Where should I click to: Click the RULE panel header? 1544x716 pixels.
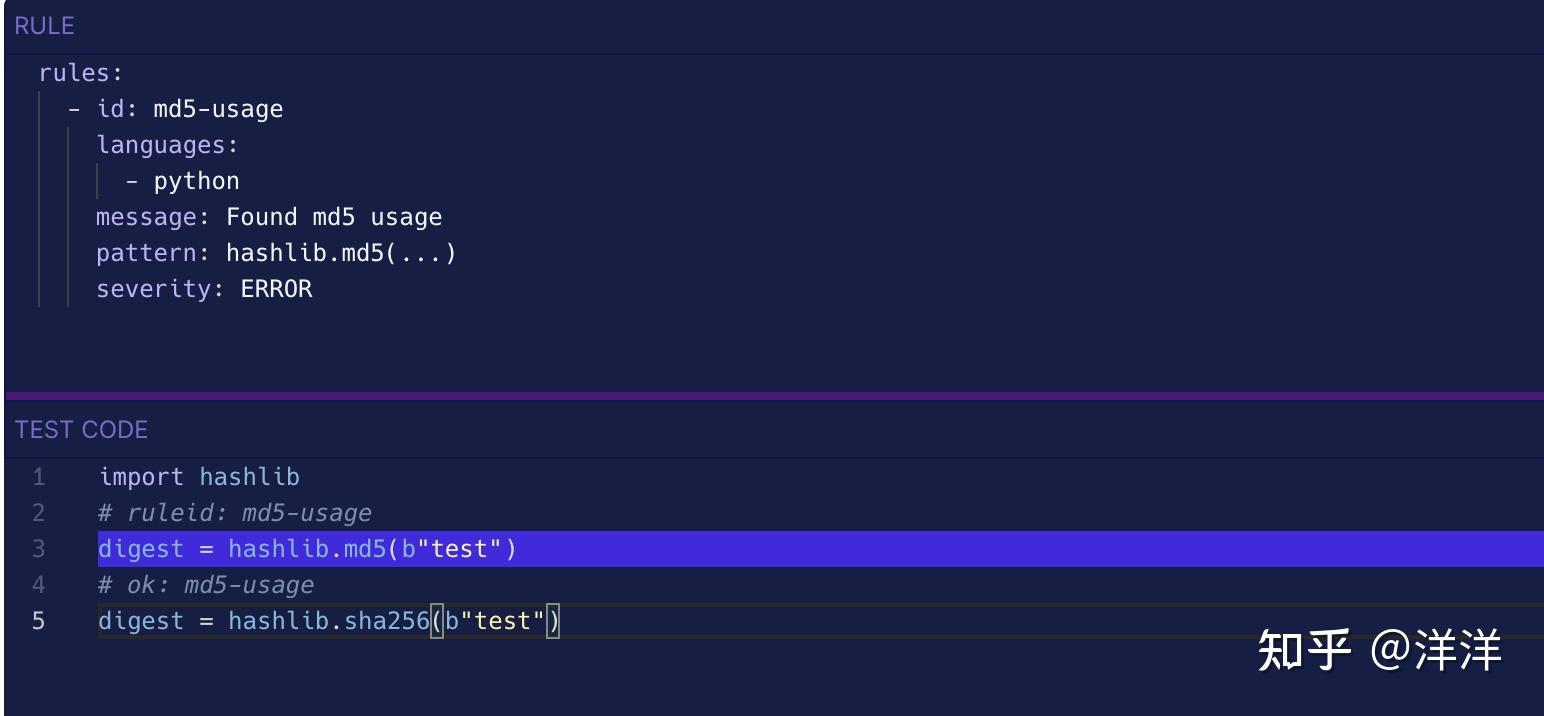[x=45, y=26]
